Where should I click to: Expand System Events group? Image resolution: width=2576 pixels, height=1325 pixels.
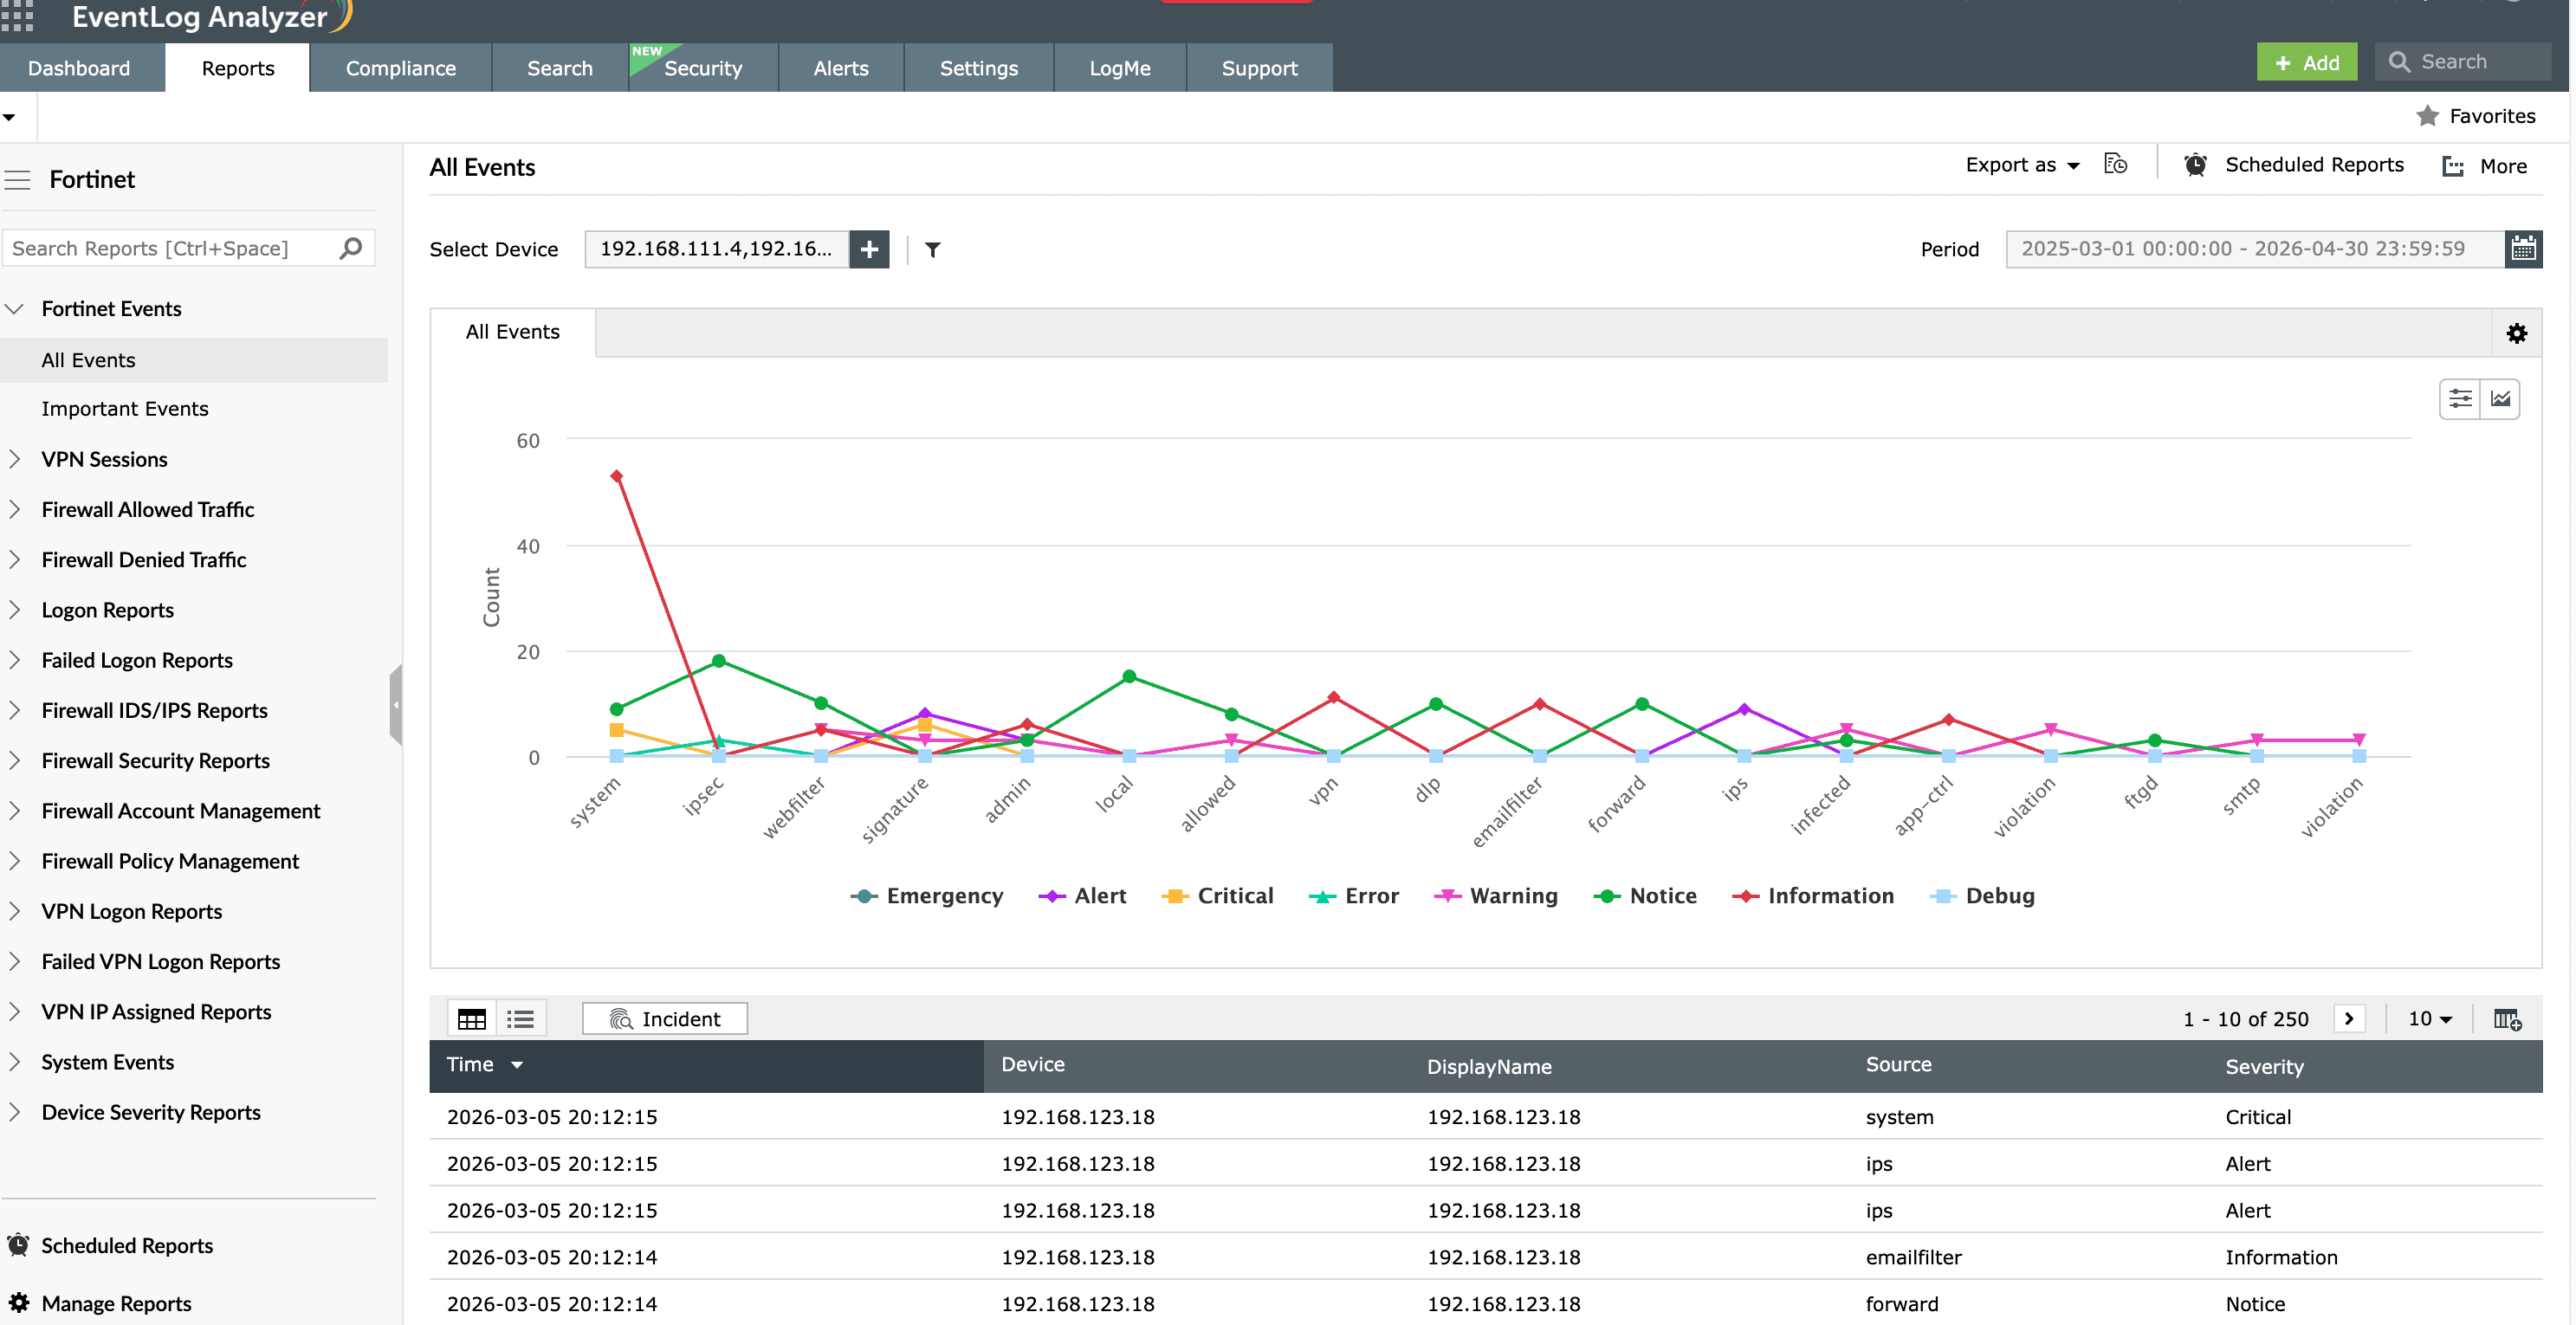[x=15, y=1062]
